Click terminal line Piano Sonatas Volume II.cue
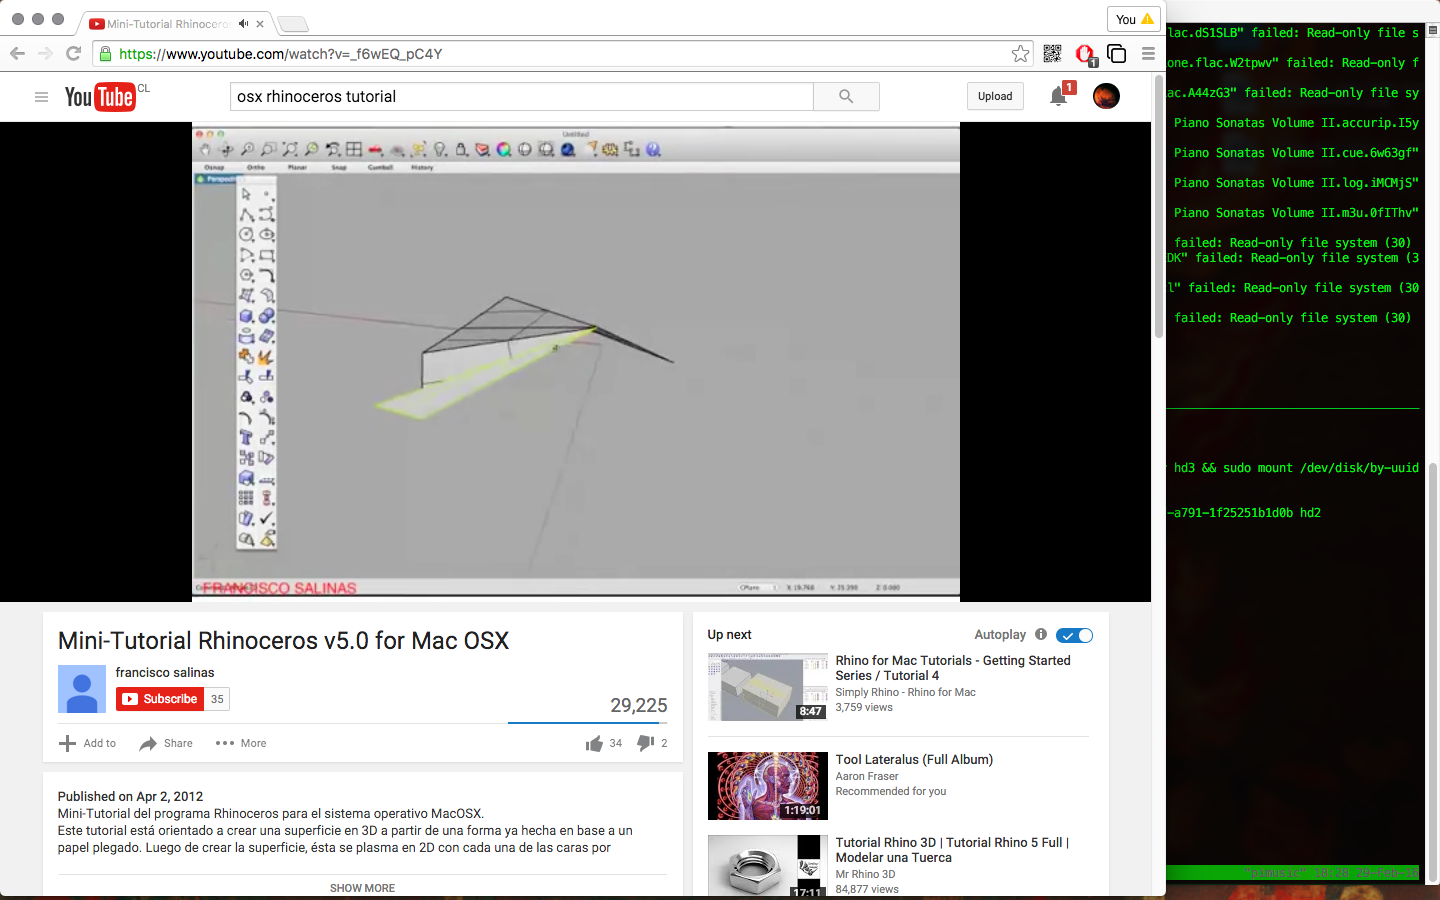1440x900 pixels. pos(1296,153)
